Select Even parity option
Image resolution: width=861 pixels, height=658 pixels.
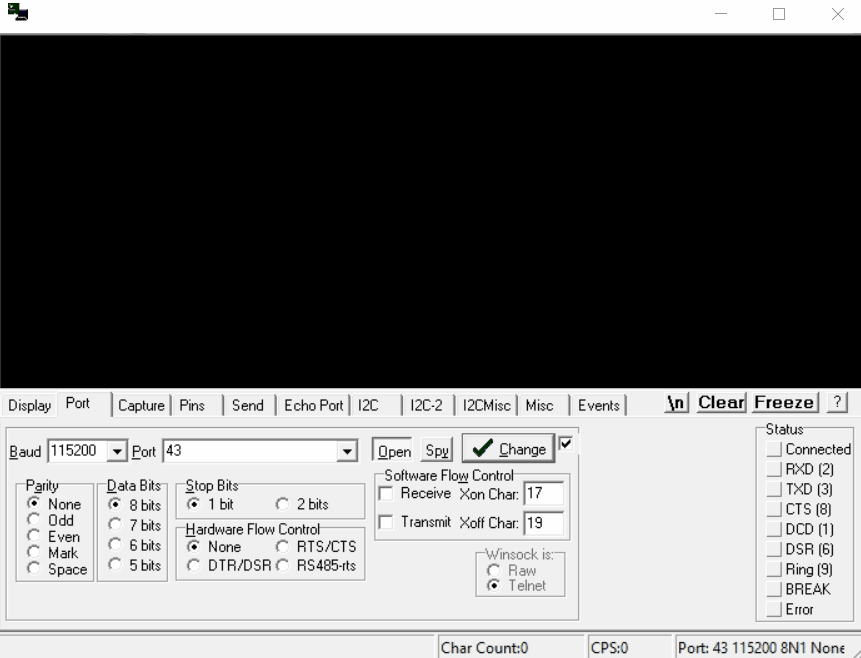[34, 537]
